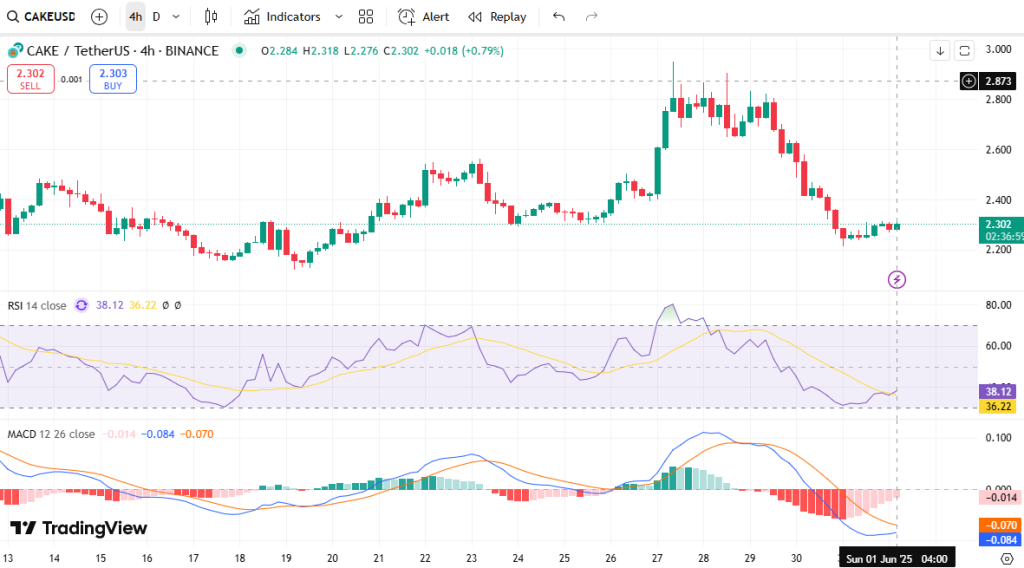The width and height of the screenshot is (1024, 568).
Task: Click the MACD -0.070 orange axis label
Action: (999, 525)
